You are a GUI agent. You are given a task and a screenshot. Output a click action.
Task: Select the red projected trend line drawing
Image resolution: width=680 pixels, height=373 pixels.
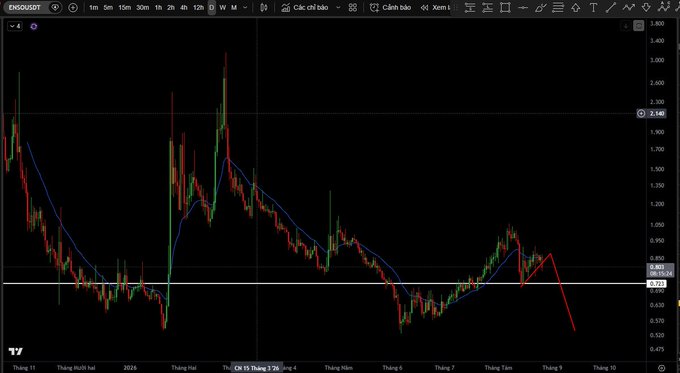pyautogui.click(x=563, y=292)
